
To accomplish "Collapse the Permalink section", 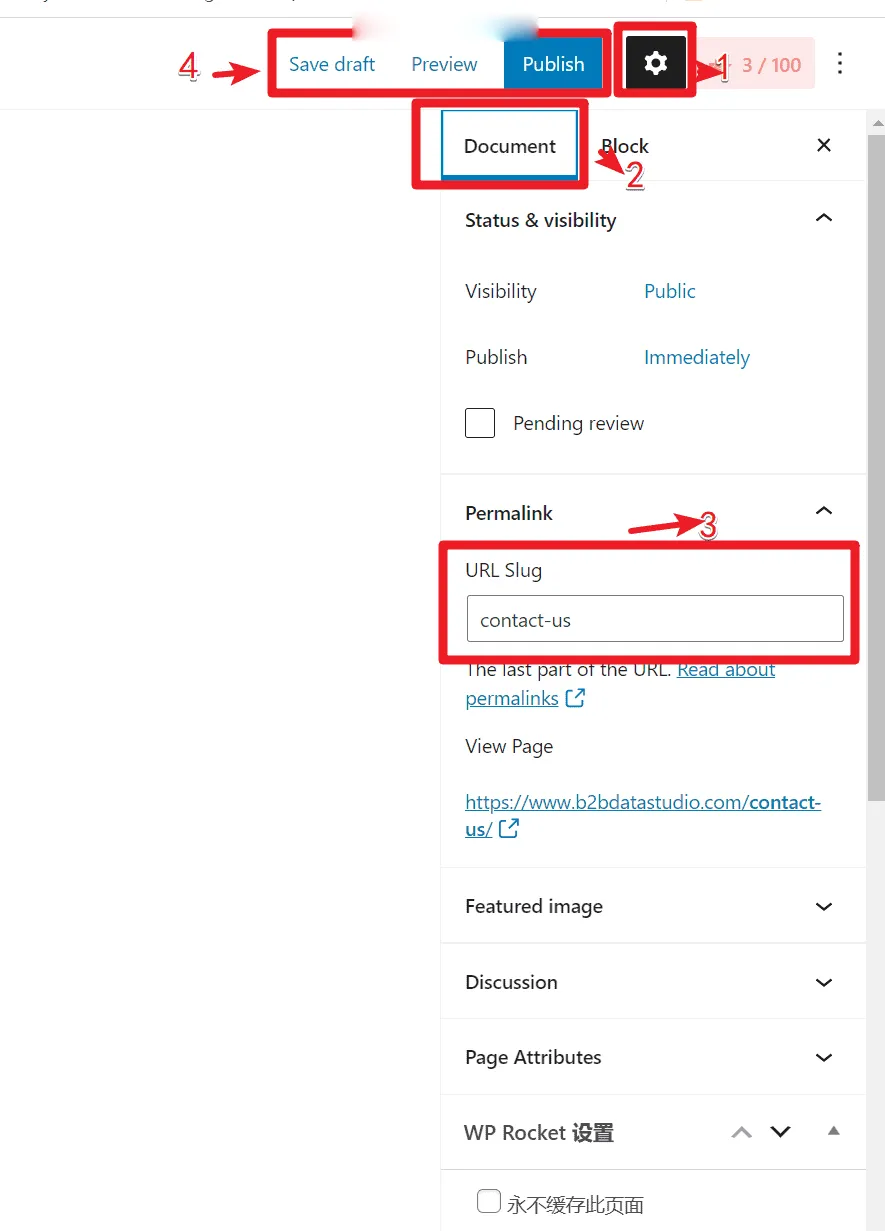I will click(824, 511).
